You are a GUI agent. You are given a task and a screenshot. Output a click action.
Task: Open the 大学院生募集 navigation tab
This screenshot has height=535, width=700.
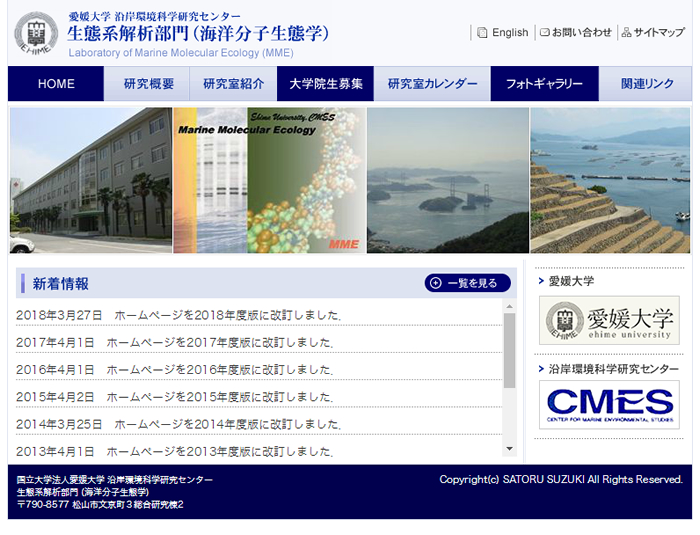coord(326,84)
